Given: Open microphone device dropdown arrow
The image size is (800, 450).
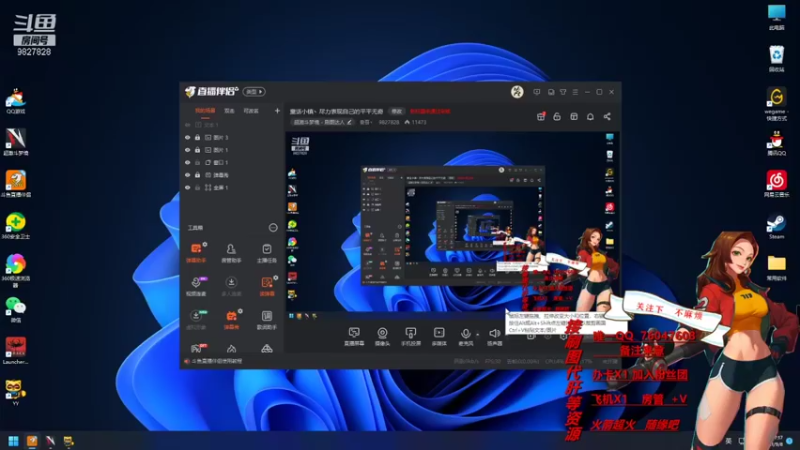Looking at the screenshot, I should pos(478,335).
